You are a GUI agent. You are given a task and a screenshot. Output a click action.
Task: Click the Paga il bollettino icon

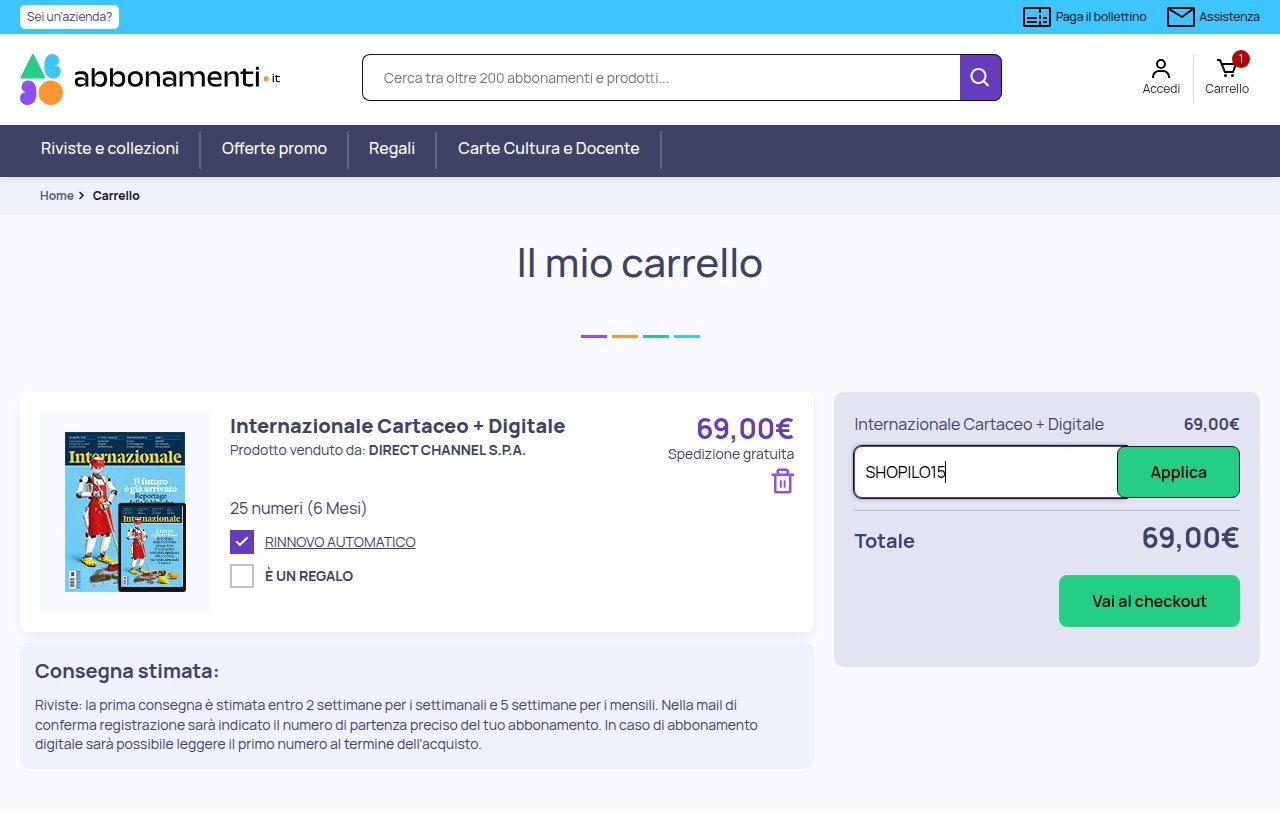(1037, 17)
